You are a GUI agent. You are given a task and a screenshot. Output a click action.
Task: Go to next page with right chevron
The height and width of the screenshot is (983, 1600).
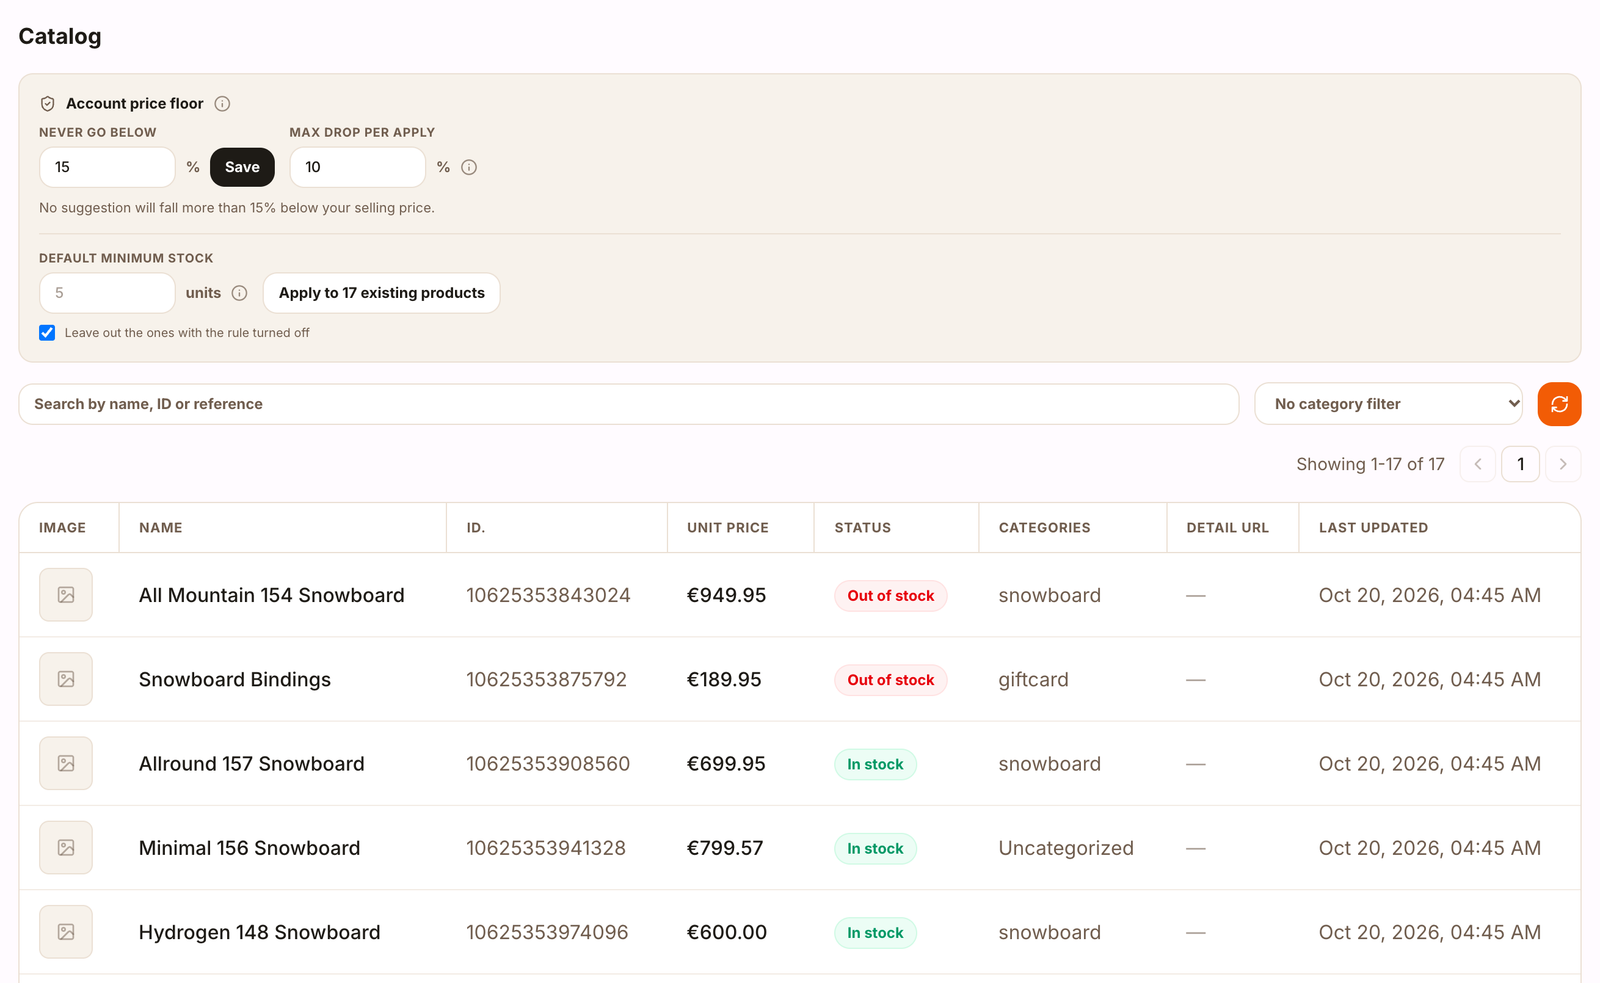[1563, 464]
